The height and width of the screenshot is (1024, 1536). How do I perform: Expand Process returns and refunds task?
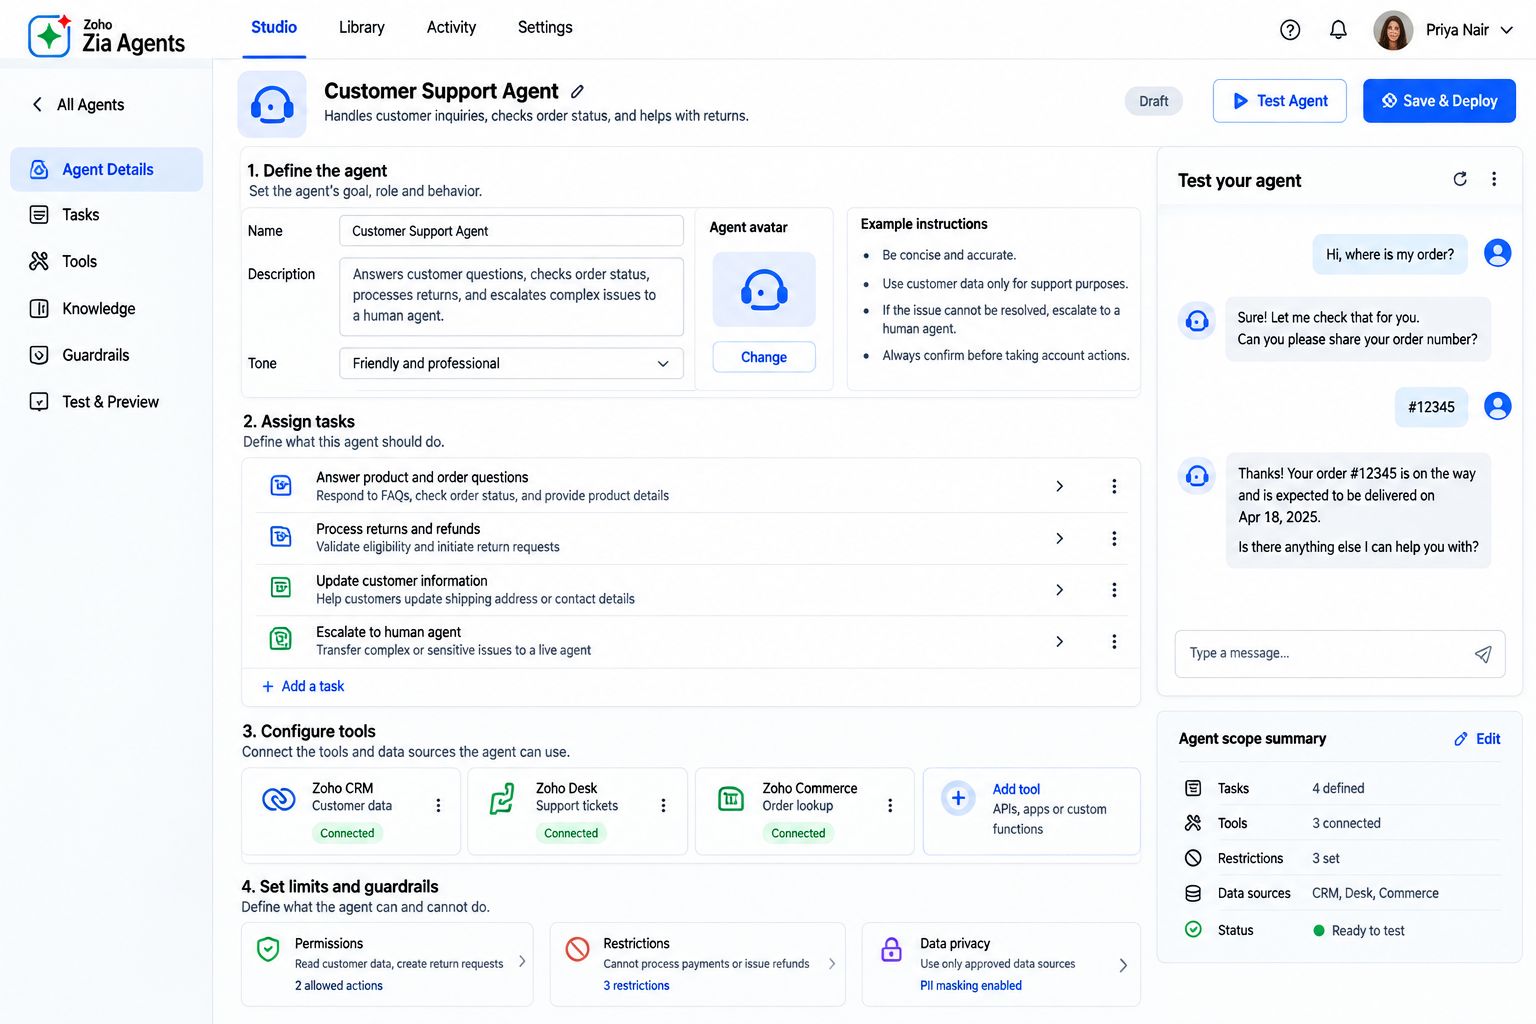pos(1060,538)
